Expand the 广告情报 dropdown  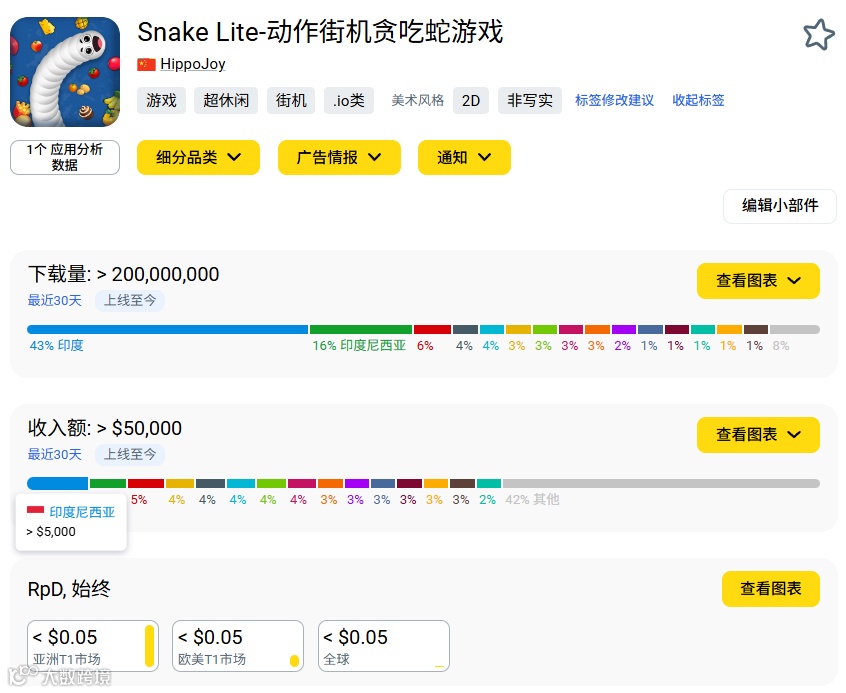339,157
